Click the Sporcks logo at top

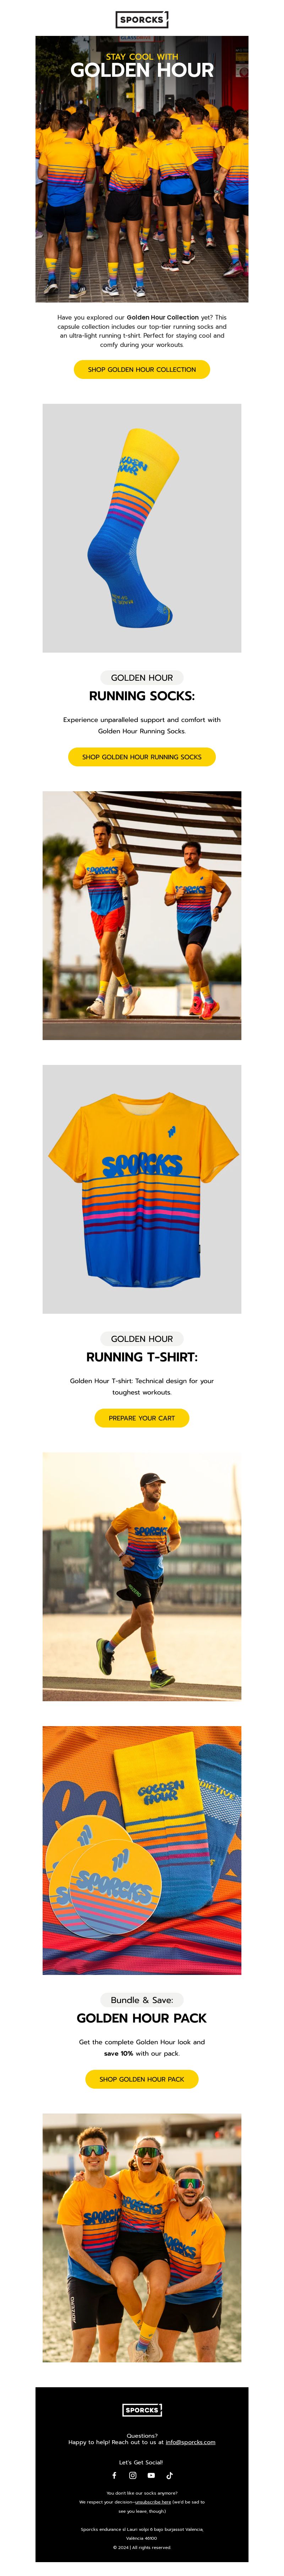click(142, 19)
